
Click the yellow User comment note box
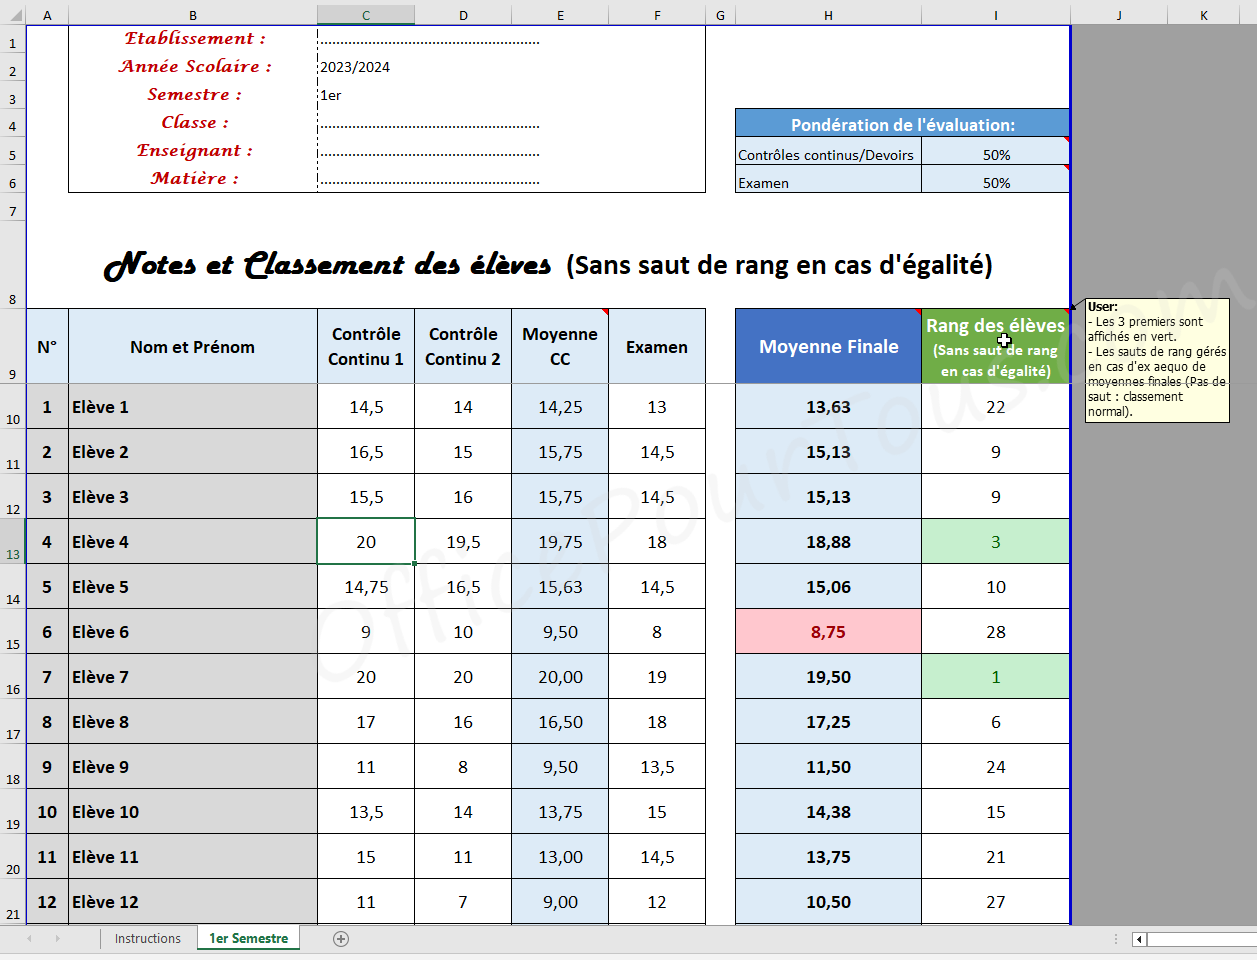(1157, 361)
